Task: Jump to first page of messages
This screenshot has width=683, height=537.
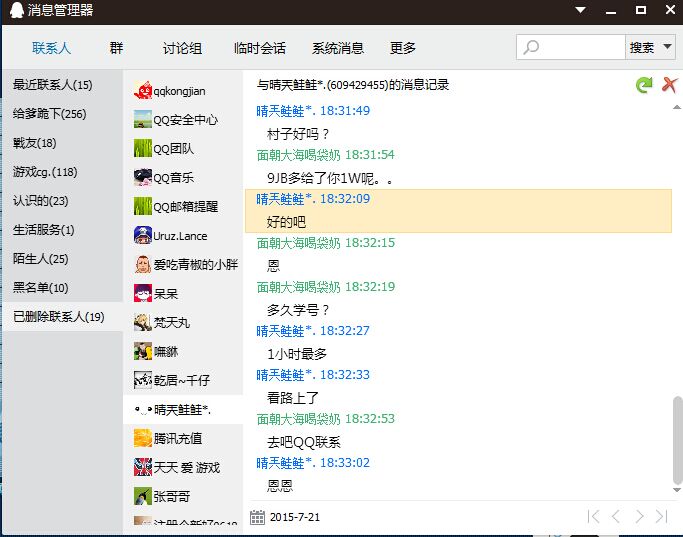Action: coord(593,517)
